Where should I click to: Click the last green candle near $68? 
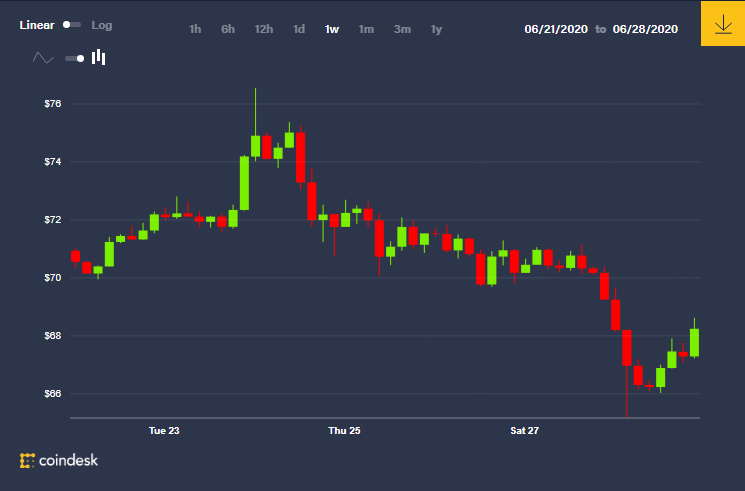(694, 342)
